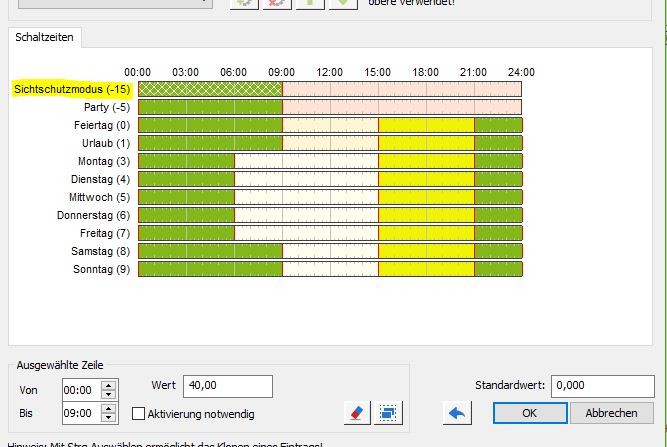Click the 18:00 time axis label
Screen dimensions: 667x447
(425, 72)
